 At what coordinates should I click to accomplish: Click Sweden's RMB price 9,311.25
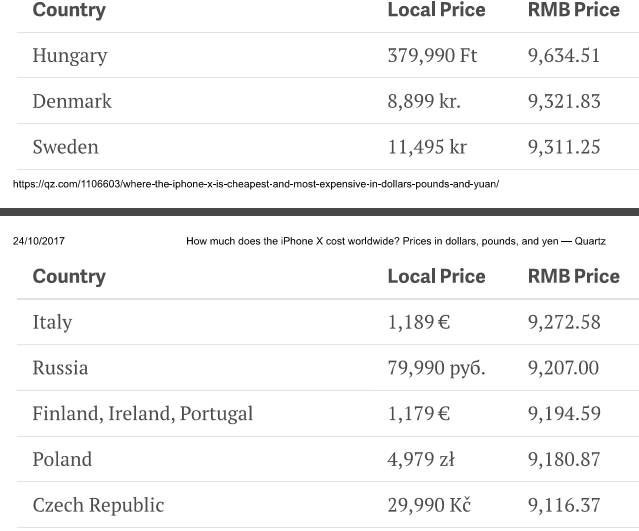564,148
